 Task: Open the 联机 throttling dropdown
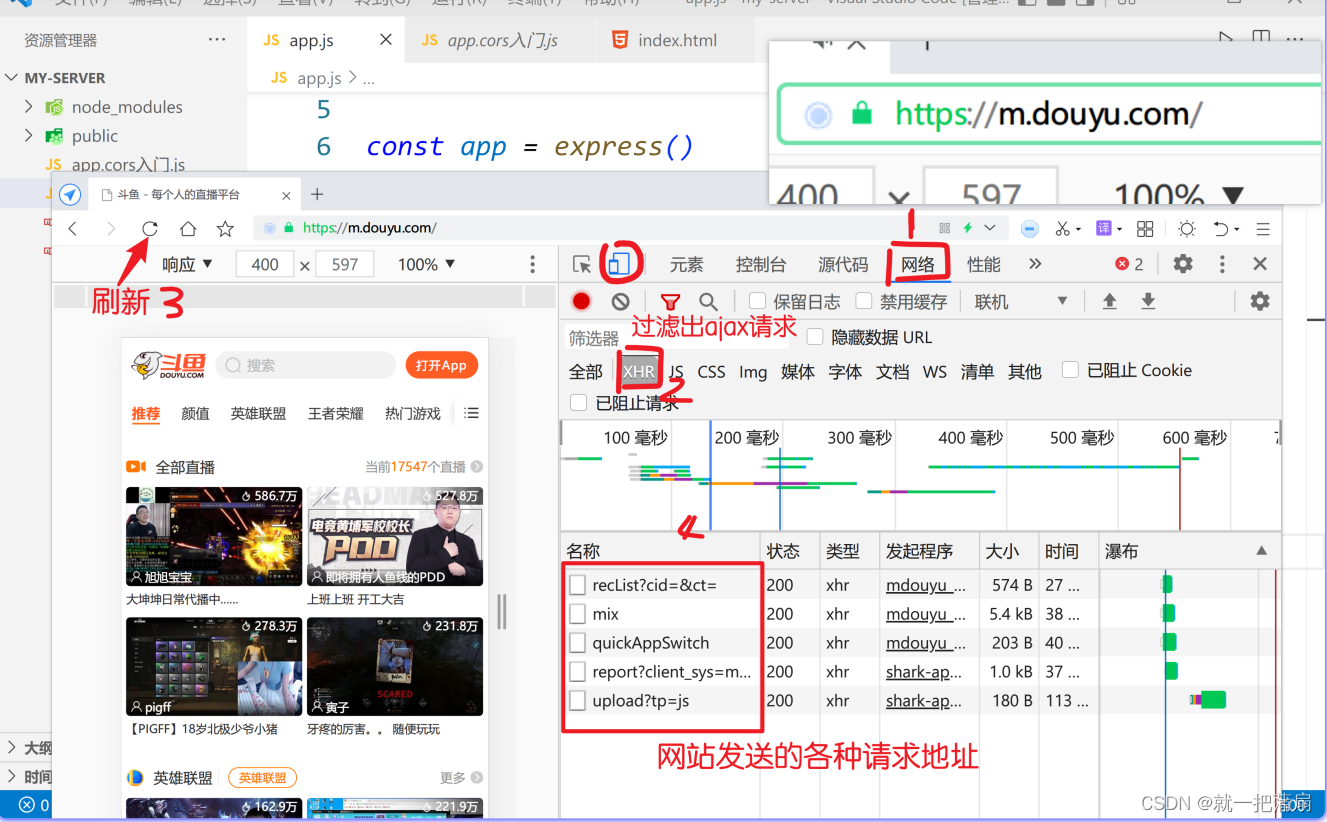coord(1021,301)
